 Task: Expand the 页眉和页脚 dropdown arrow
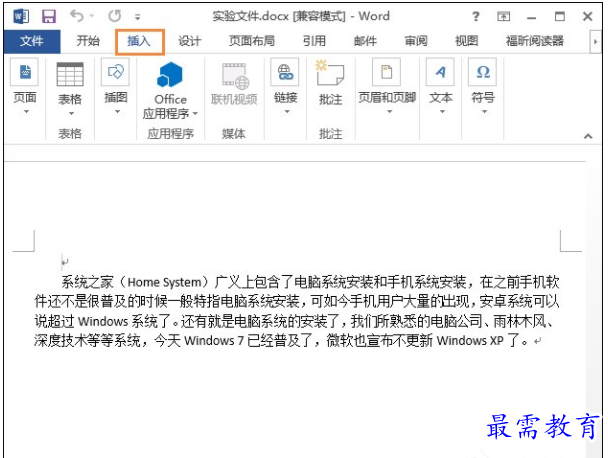[390, 112]
